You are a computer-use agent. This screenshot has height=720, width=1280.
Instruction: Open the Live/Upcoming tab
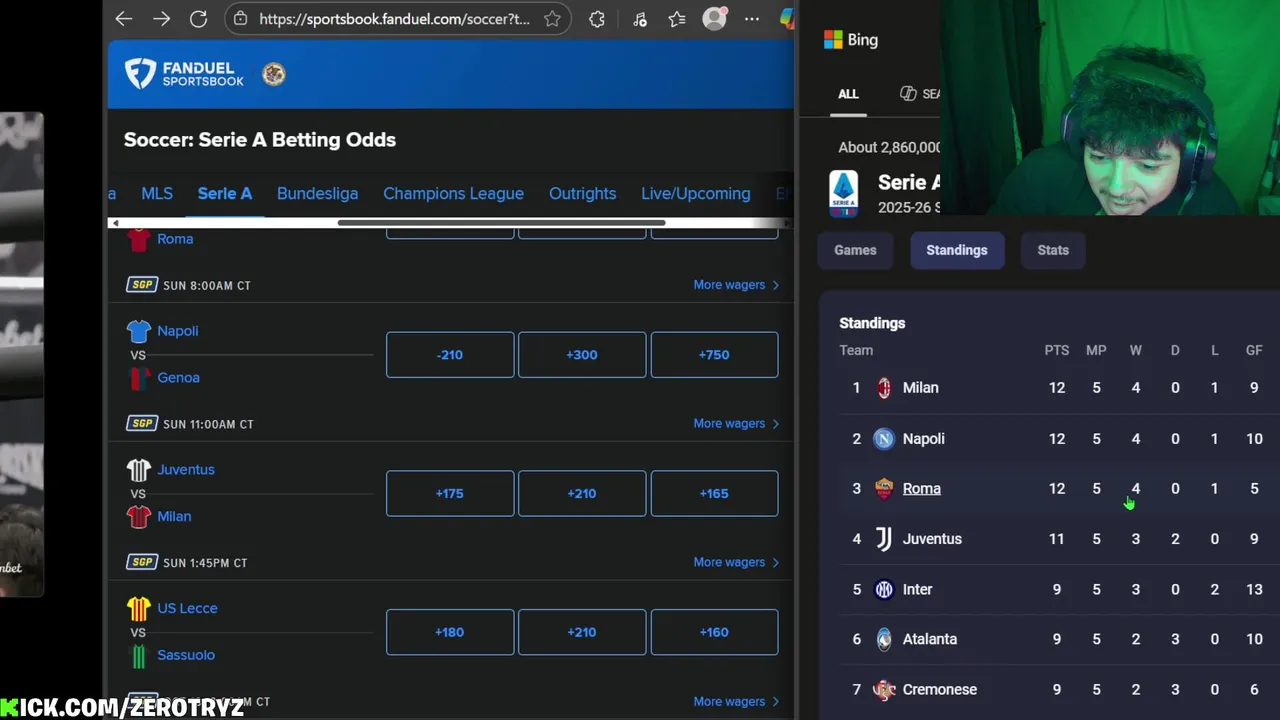(696, 194)
